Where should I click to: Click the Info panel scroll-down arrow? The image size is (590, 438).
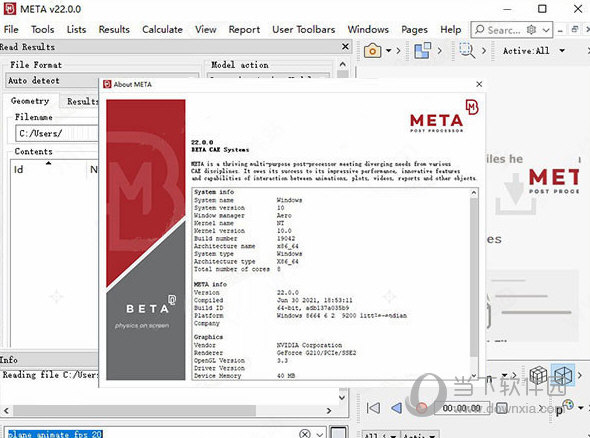point(342,397)
